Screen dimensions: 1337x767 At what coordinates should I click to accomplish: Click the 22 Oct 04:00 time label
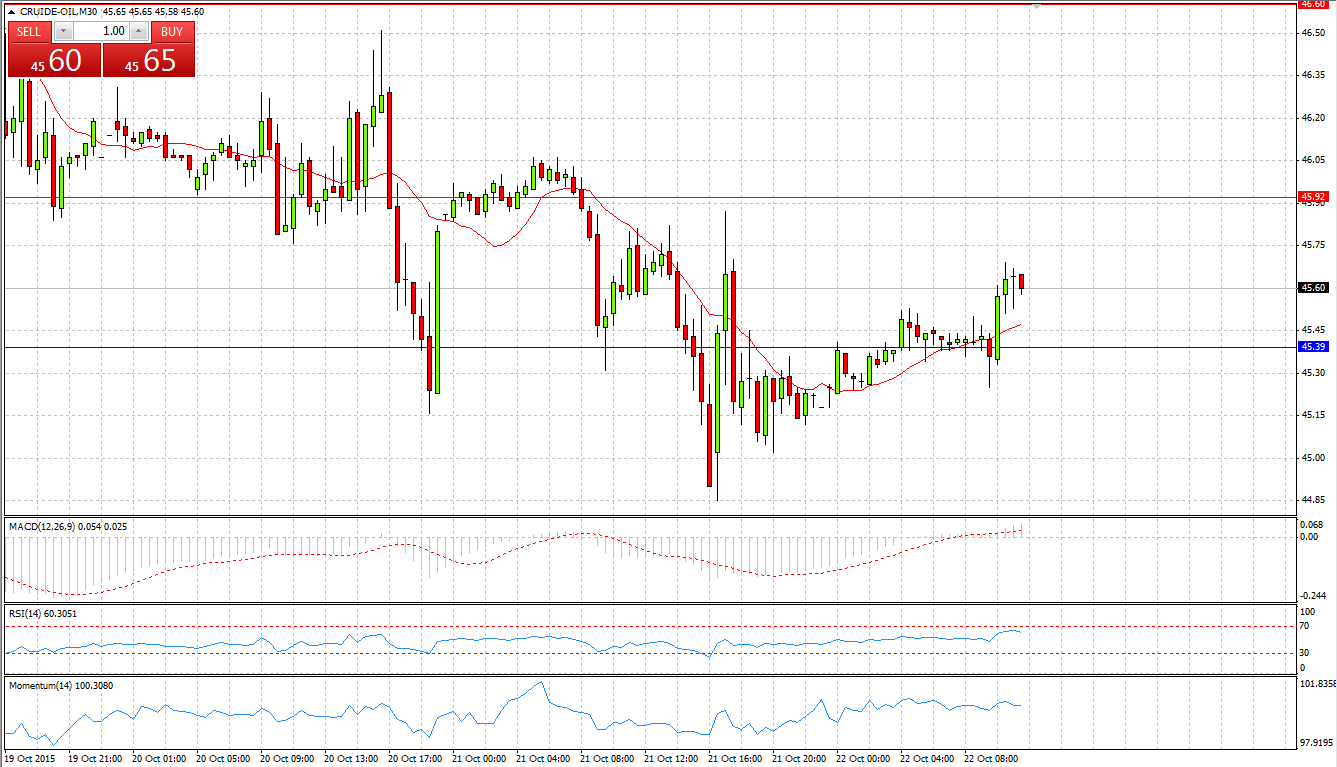tap(928, 759)
